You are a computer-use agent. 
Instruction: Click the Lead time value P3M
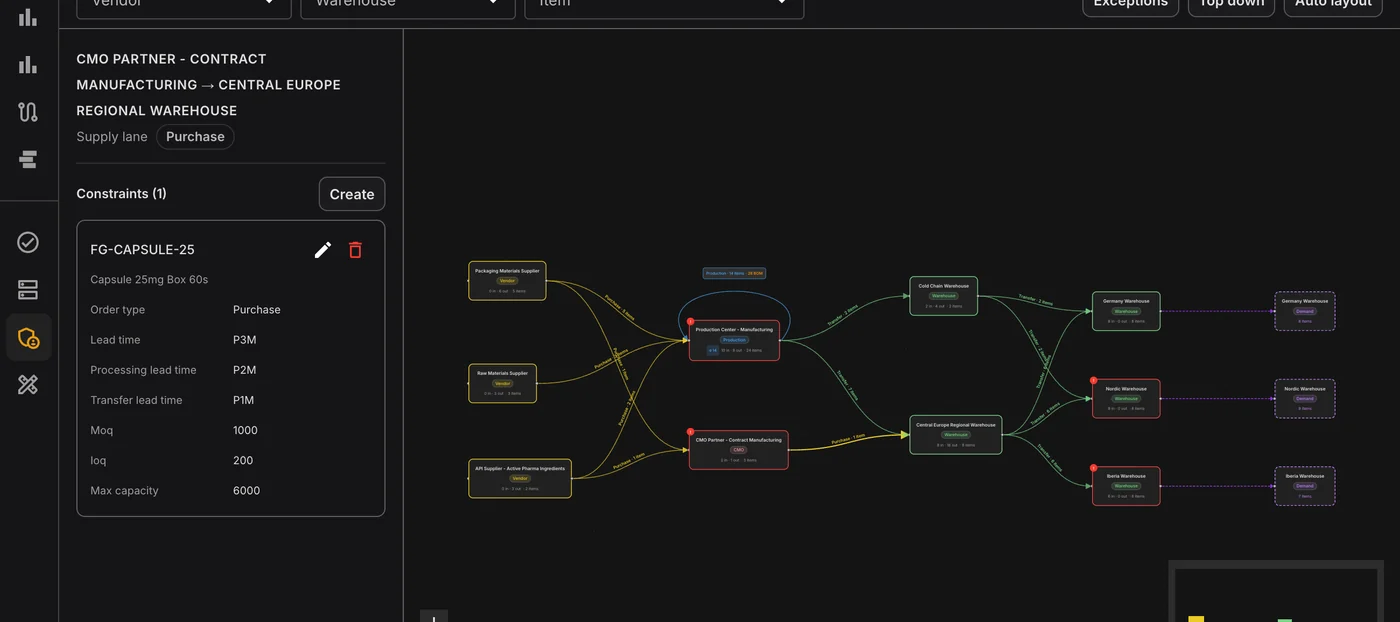(244, 340)
